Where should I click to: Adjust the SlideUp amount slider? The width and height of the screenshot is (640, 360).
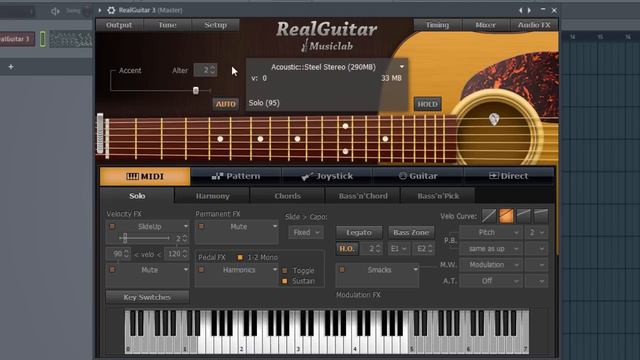coord(125,238)
